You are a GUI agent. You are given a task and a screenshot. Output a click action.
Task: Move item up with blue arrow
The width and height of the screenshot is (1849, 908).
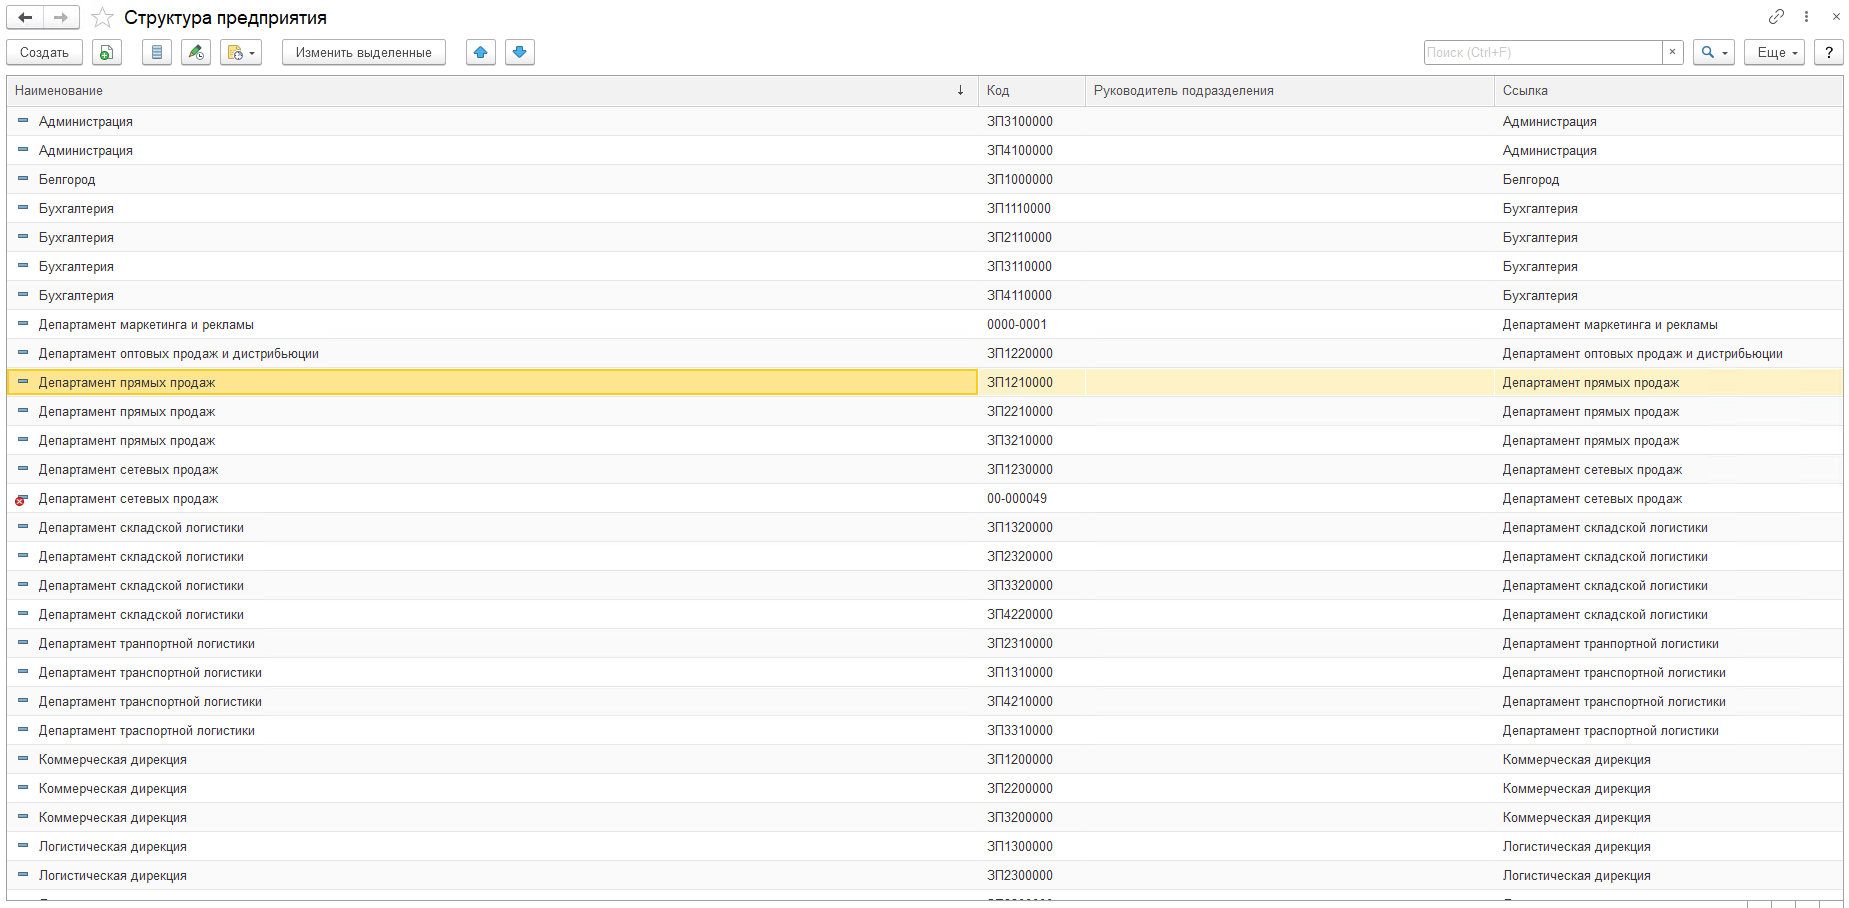[x=481, y=53]
